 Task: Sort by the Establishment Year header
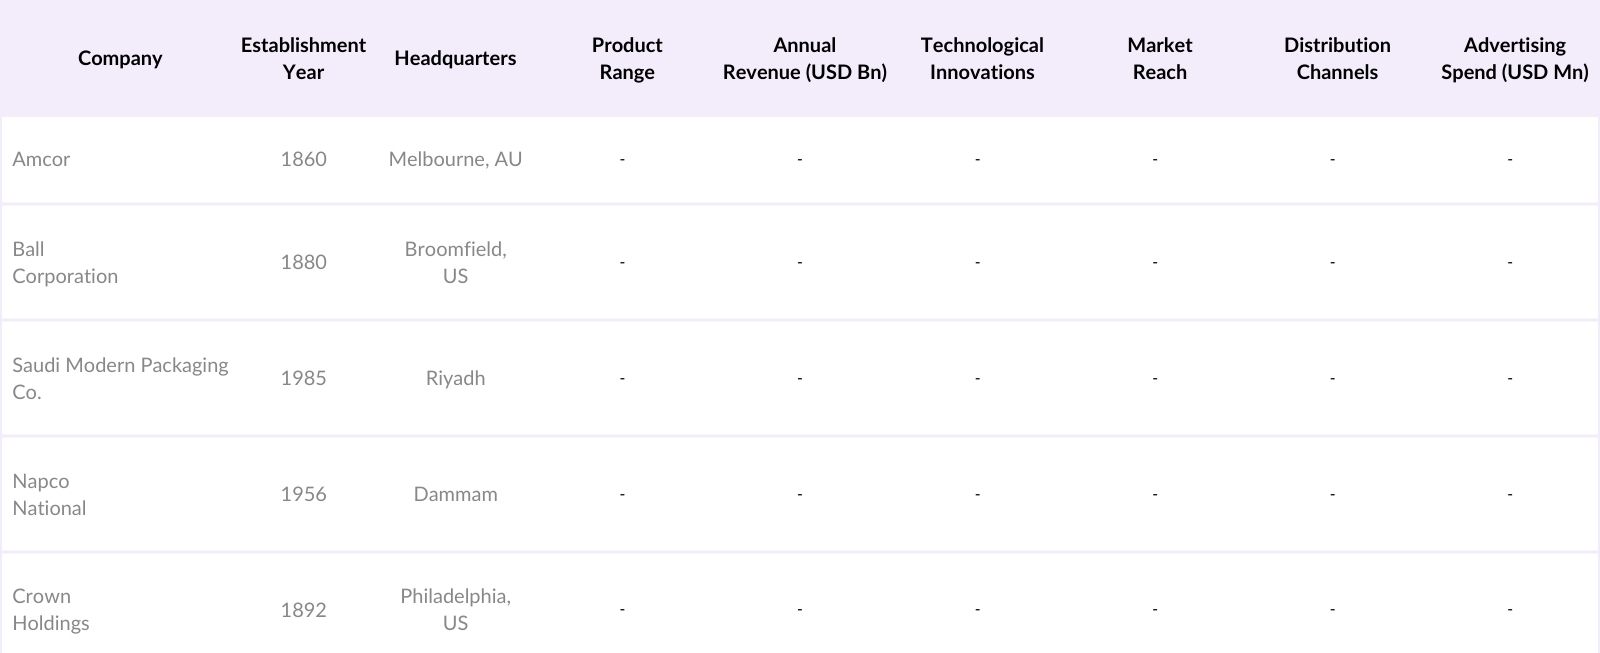click(x=303, y=58)
